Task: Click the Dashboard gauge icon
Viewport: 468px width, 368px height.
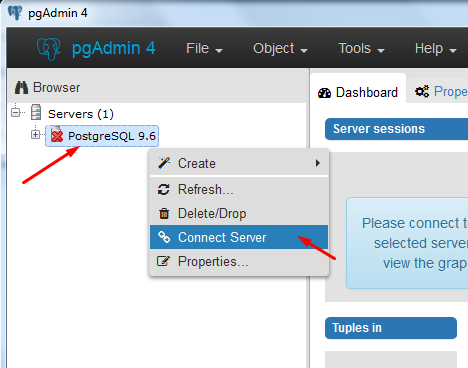Action: [x=324, y=93]
